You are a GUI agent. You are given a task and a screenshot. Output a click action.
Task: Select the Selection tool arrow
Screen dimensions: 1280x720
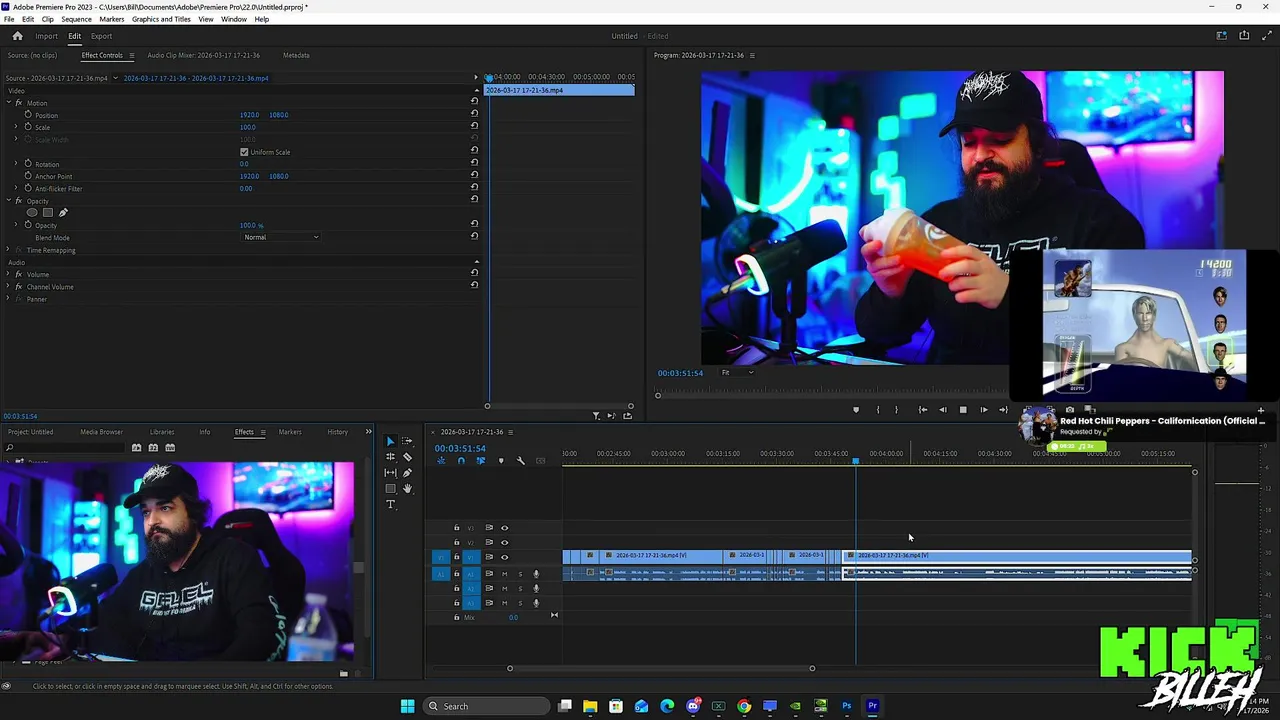tap(391, 441)
